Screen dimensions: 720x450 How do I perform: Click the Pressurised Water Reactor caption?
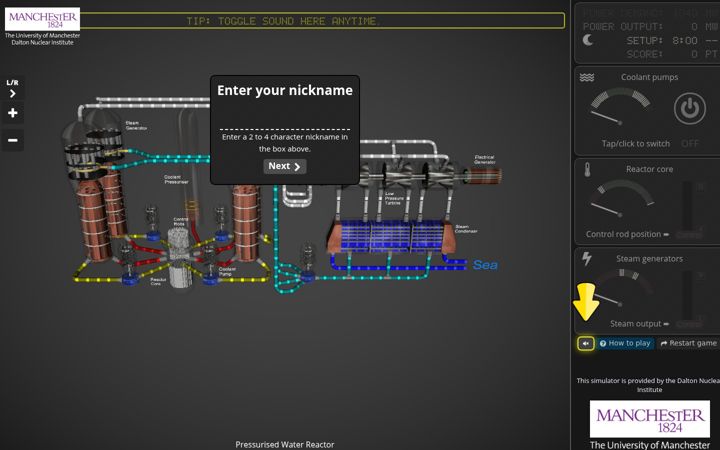pyautogui.click(x=285, y=444)
